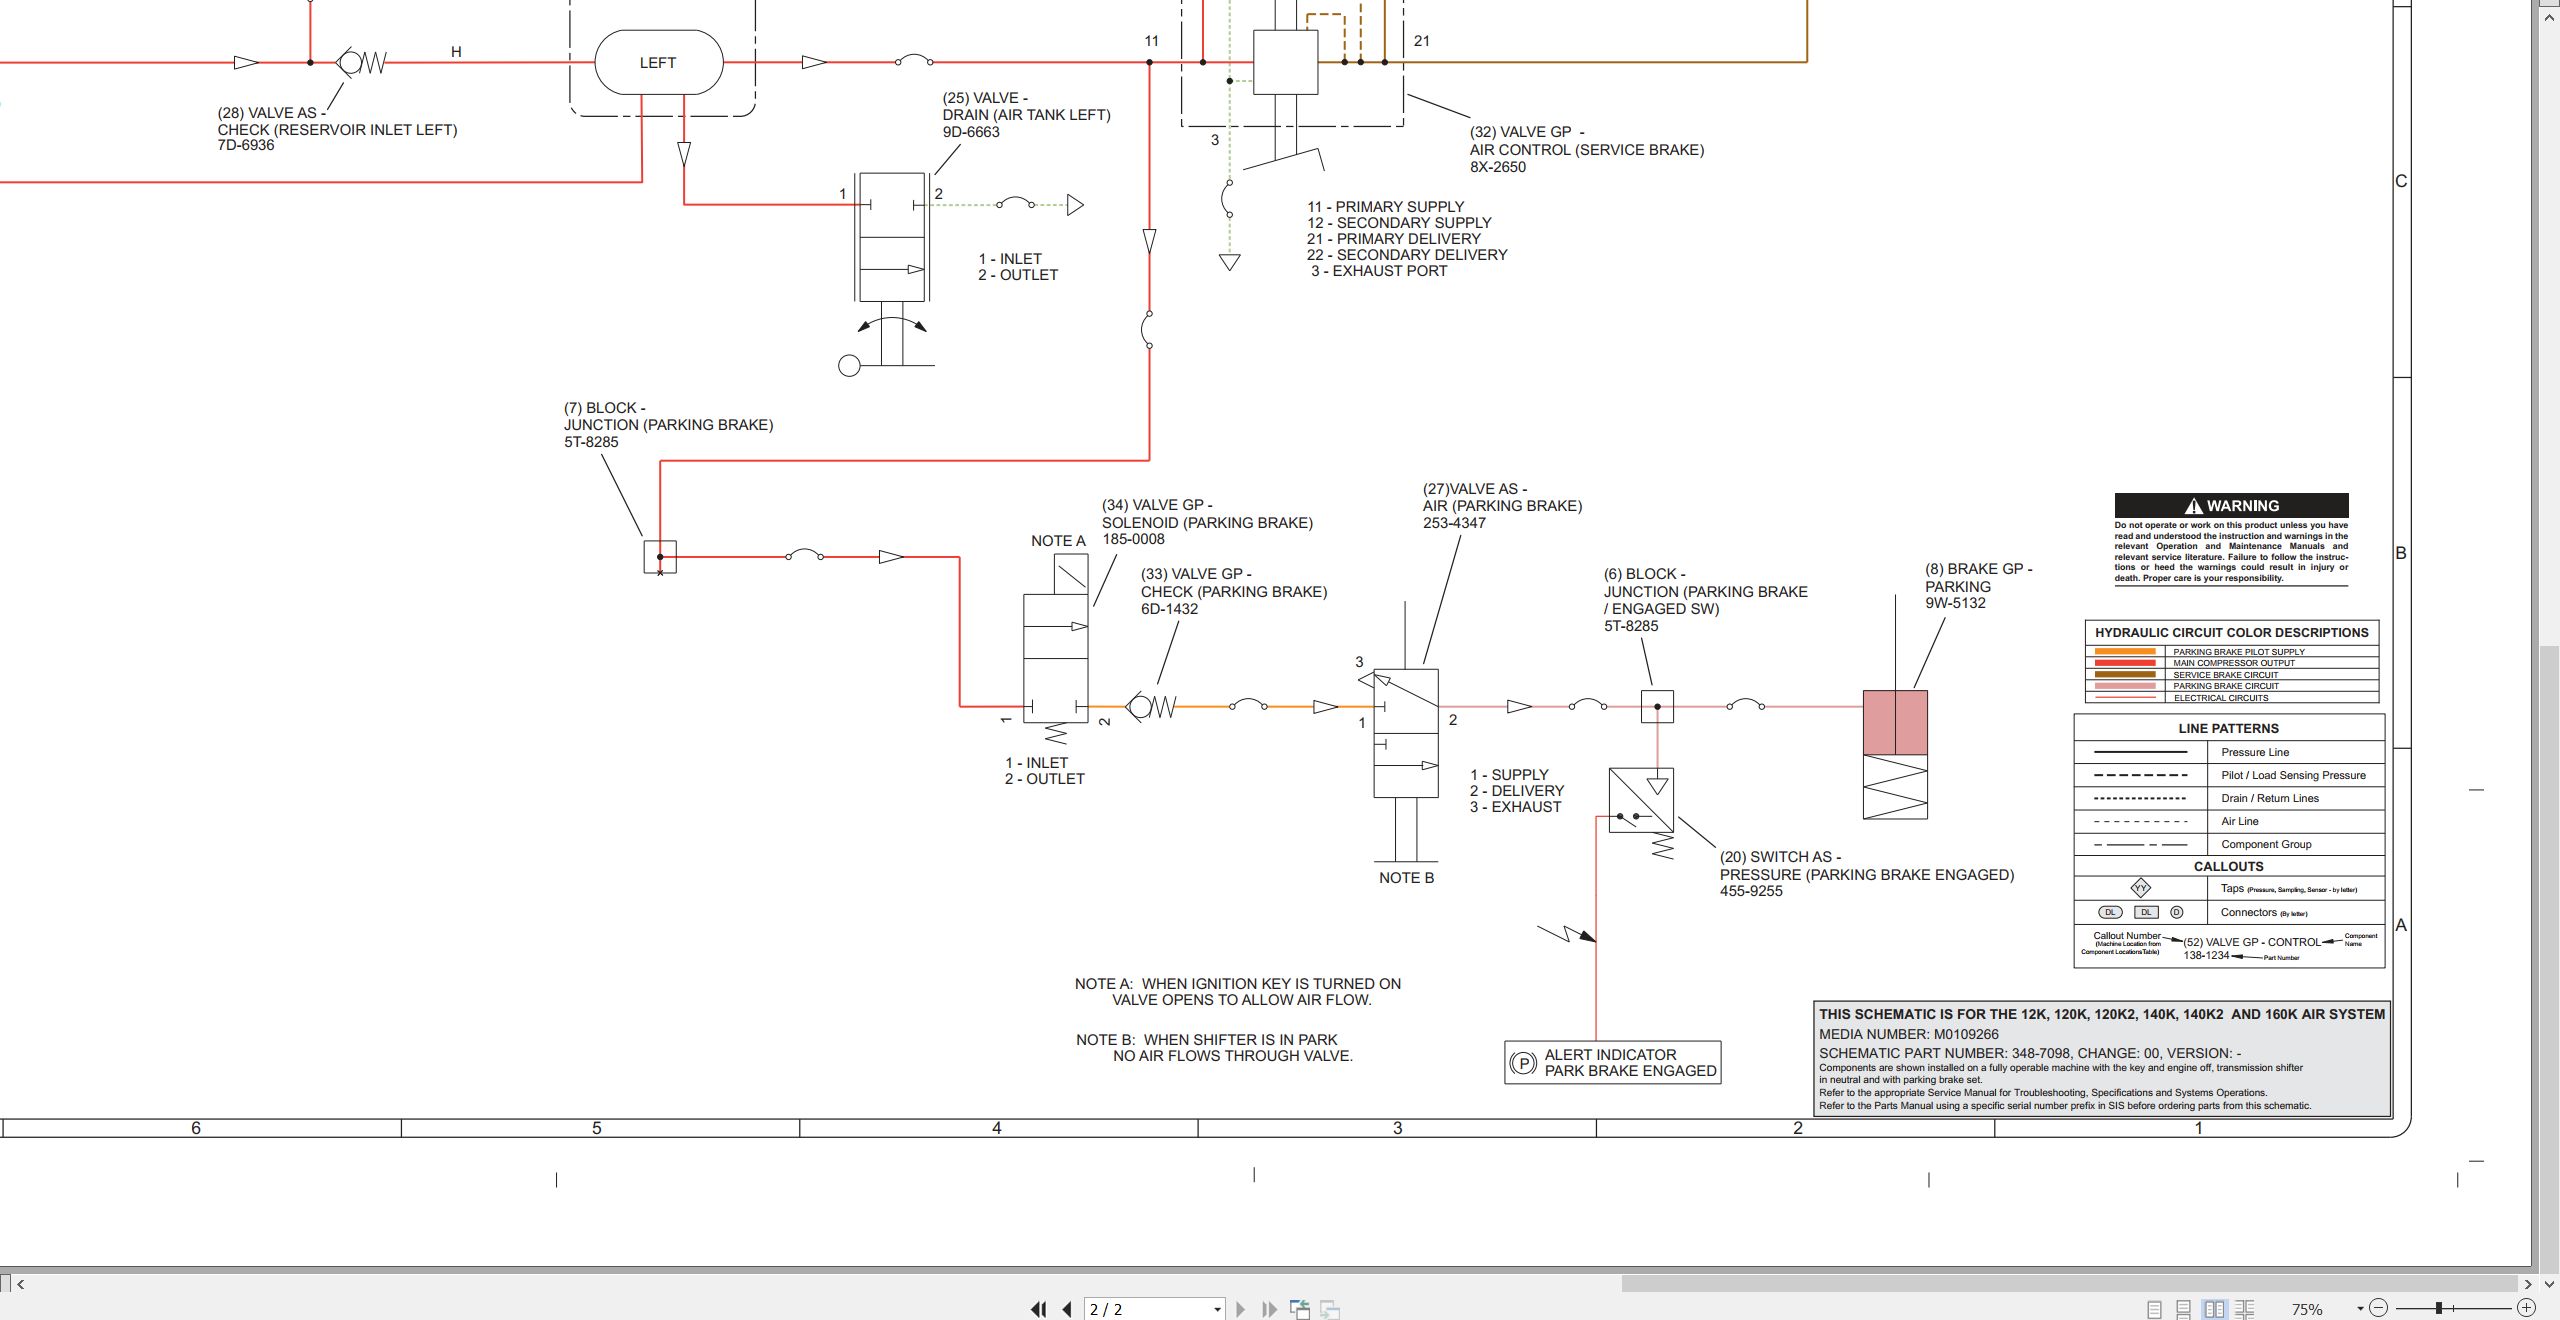This screenshot has height=1320, width=2560.
Task: Click the Taps callout diamond symbol
Action: 2140,888
